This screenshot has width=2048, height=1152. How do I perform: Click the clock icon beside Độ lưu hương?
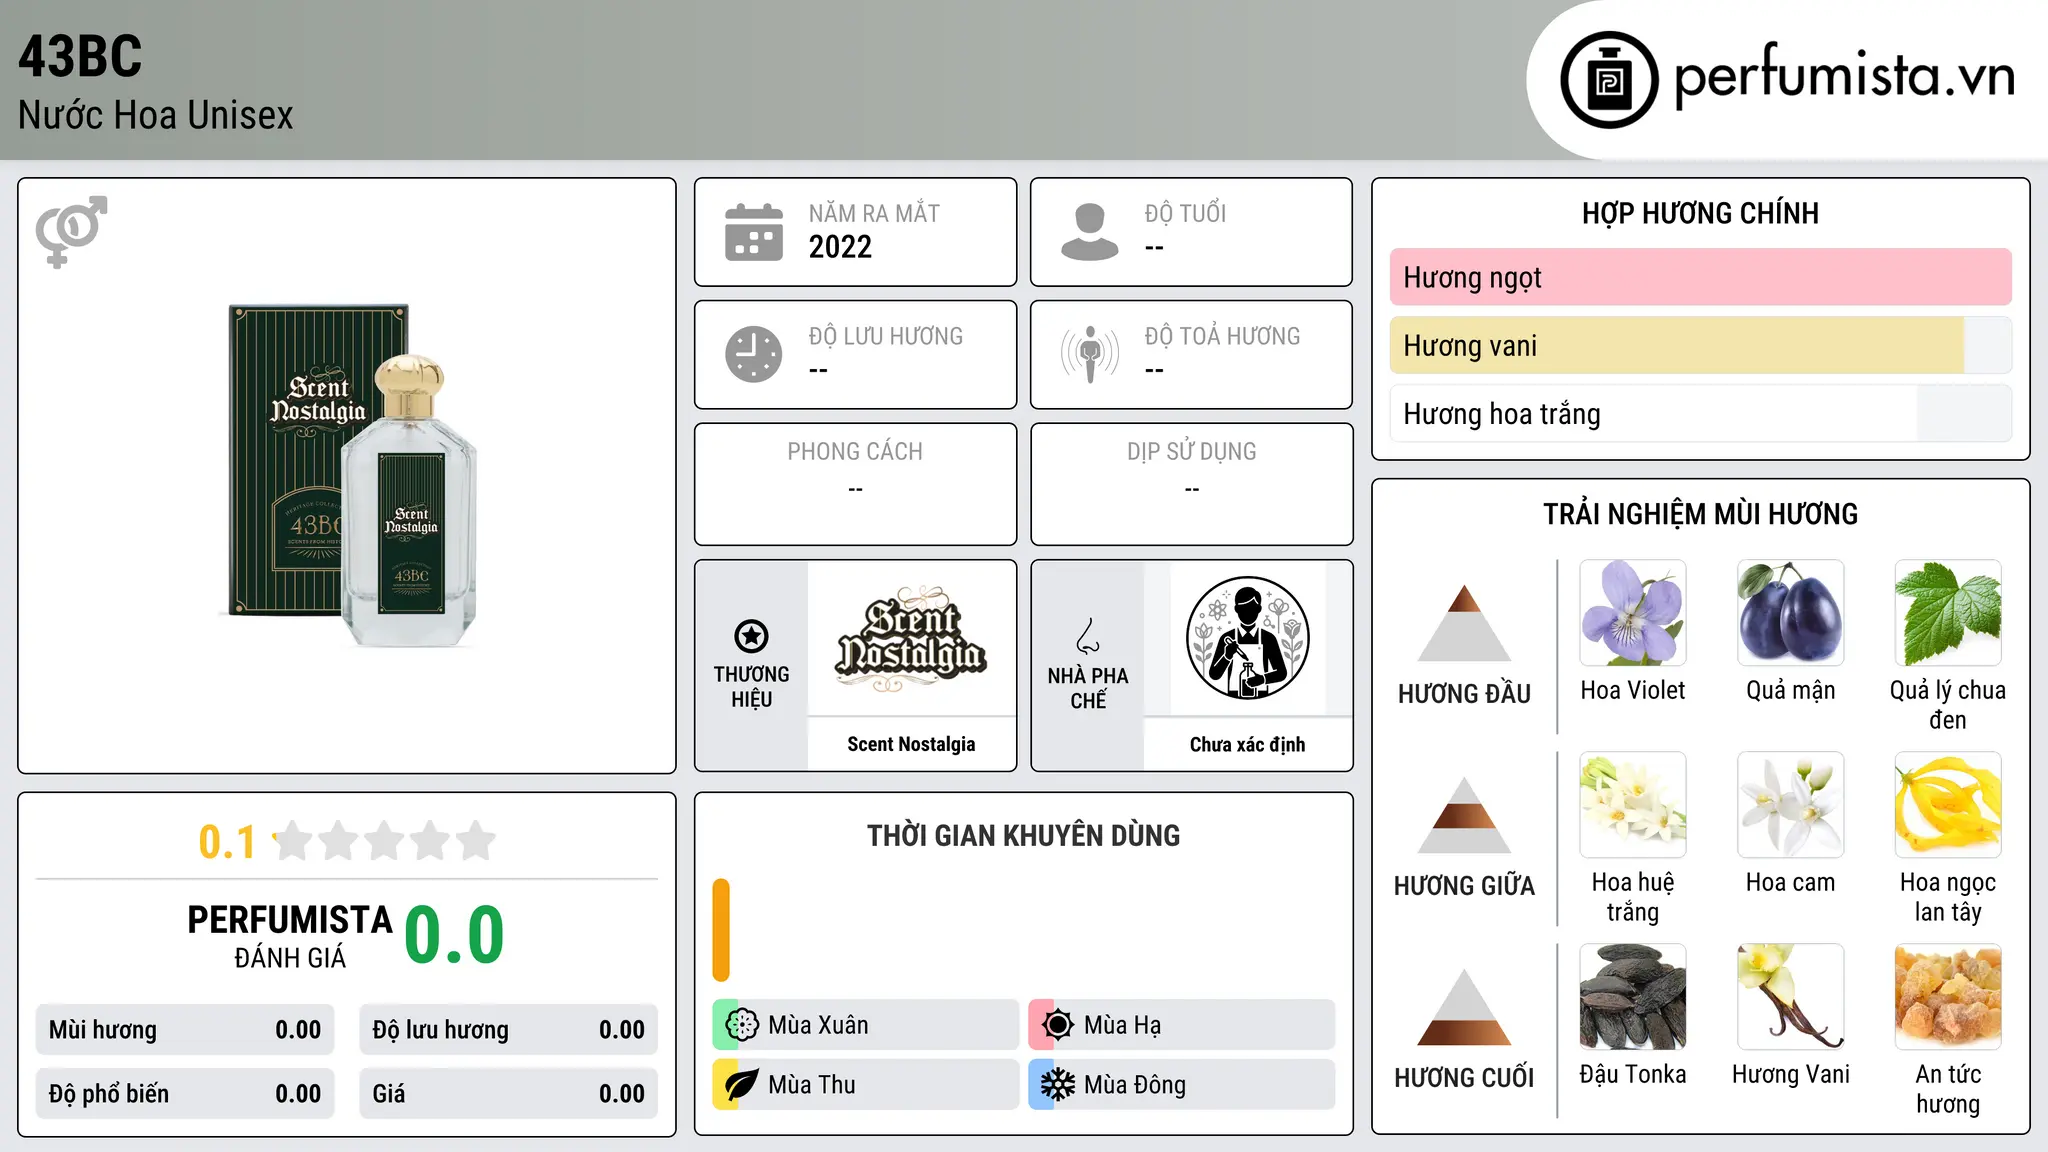754,354
